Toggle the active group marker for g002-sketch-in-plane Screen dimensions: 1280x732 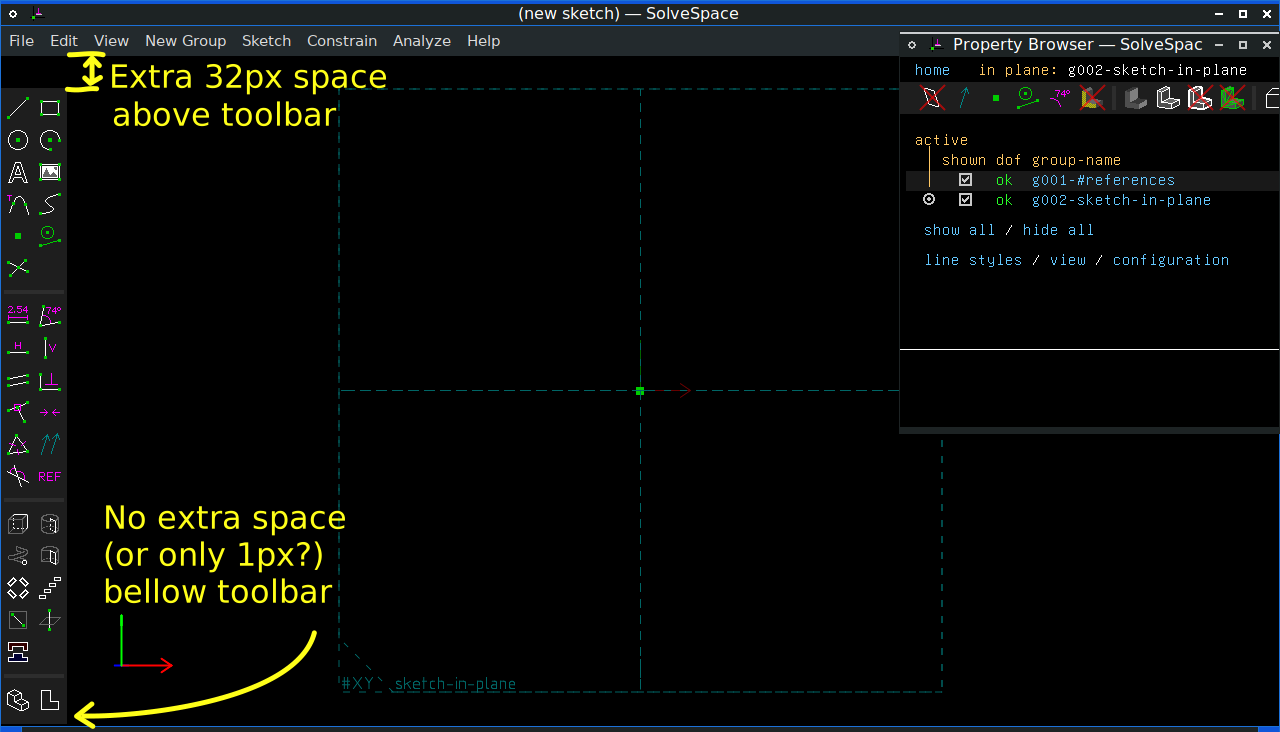tap(928, 199)
